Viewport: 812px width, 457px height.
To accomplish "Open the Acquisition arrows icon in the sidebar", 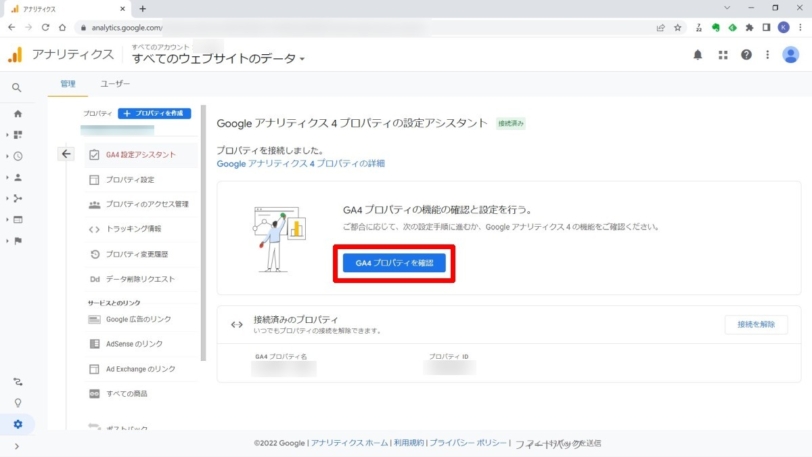I will click(18, 198).
